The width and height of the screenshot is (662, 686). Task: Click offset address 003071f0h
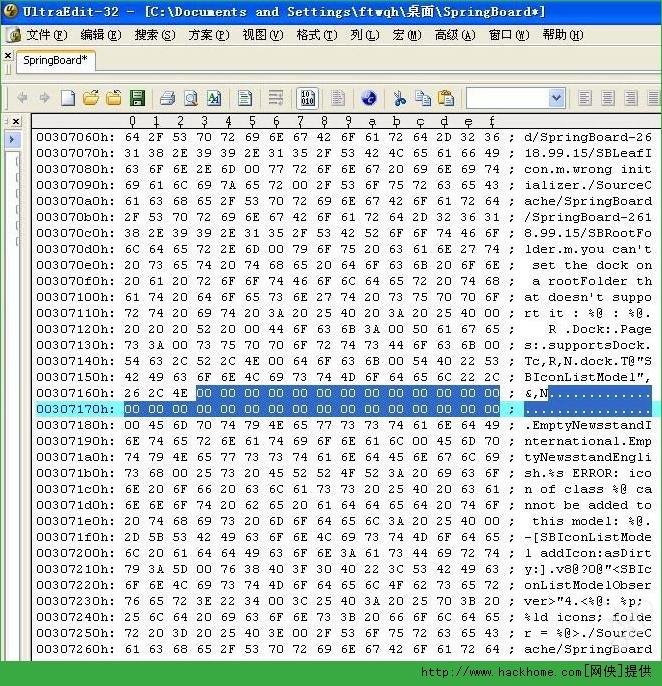[75, 537]
